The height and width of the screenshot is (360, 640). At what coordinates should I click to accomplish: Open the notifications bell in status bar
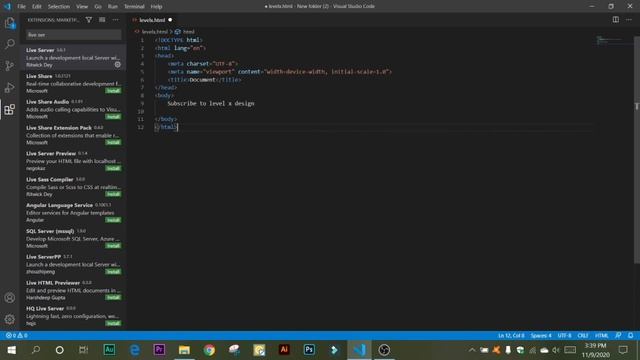tap(631, 336)
